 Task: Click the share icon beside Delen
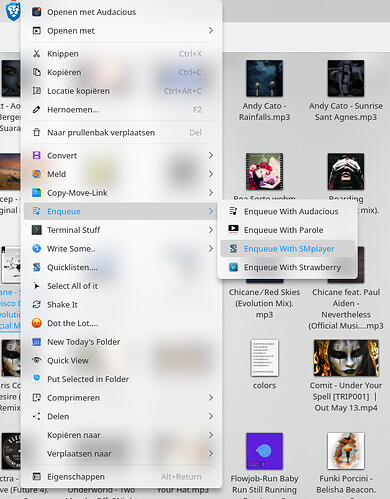[x=37, y=416]
